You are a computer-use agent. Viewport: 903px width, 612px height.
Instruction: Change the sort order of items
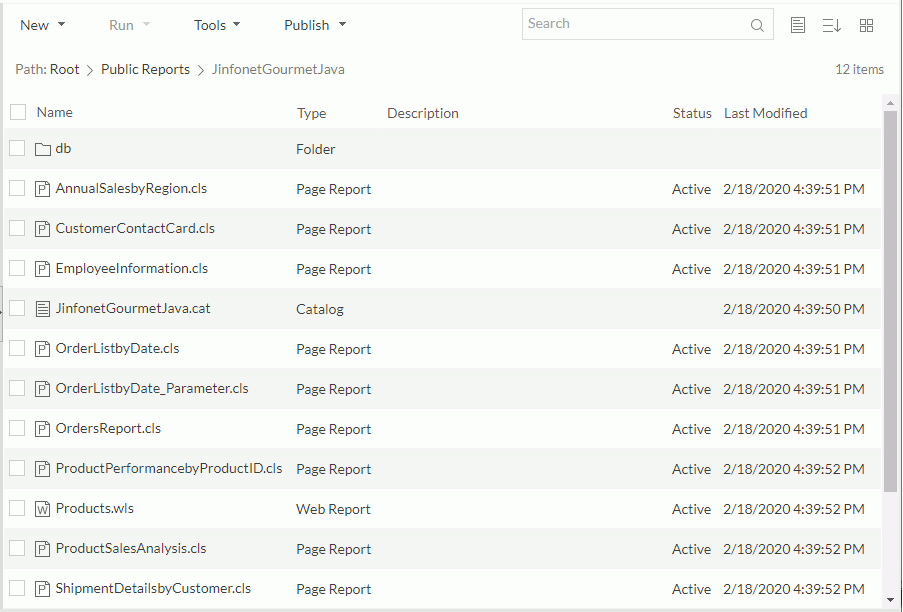(x=831, y=25)
